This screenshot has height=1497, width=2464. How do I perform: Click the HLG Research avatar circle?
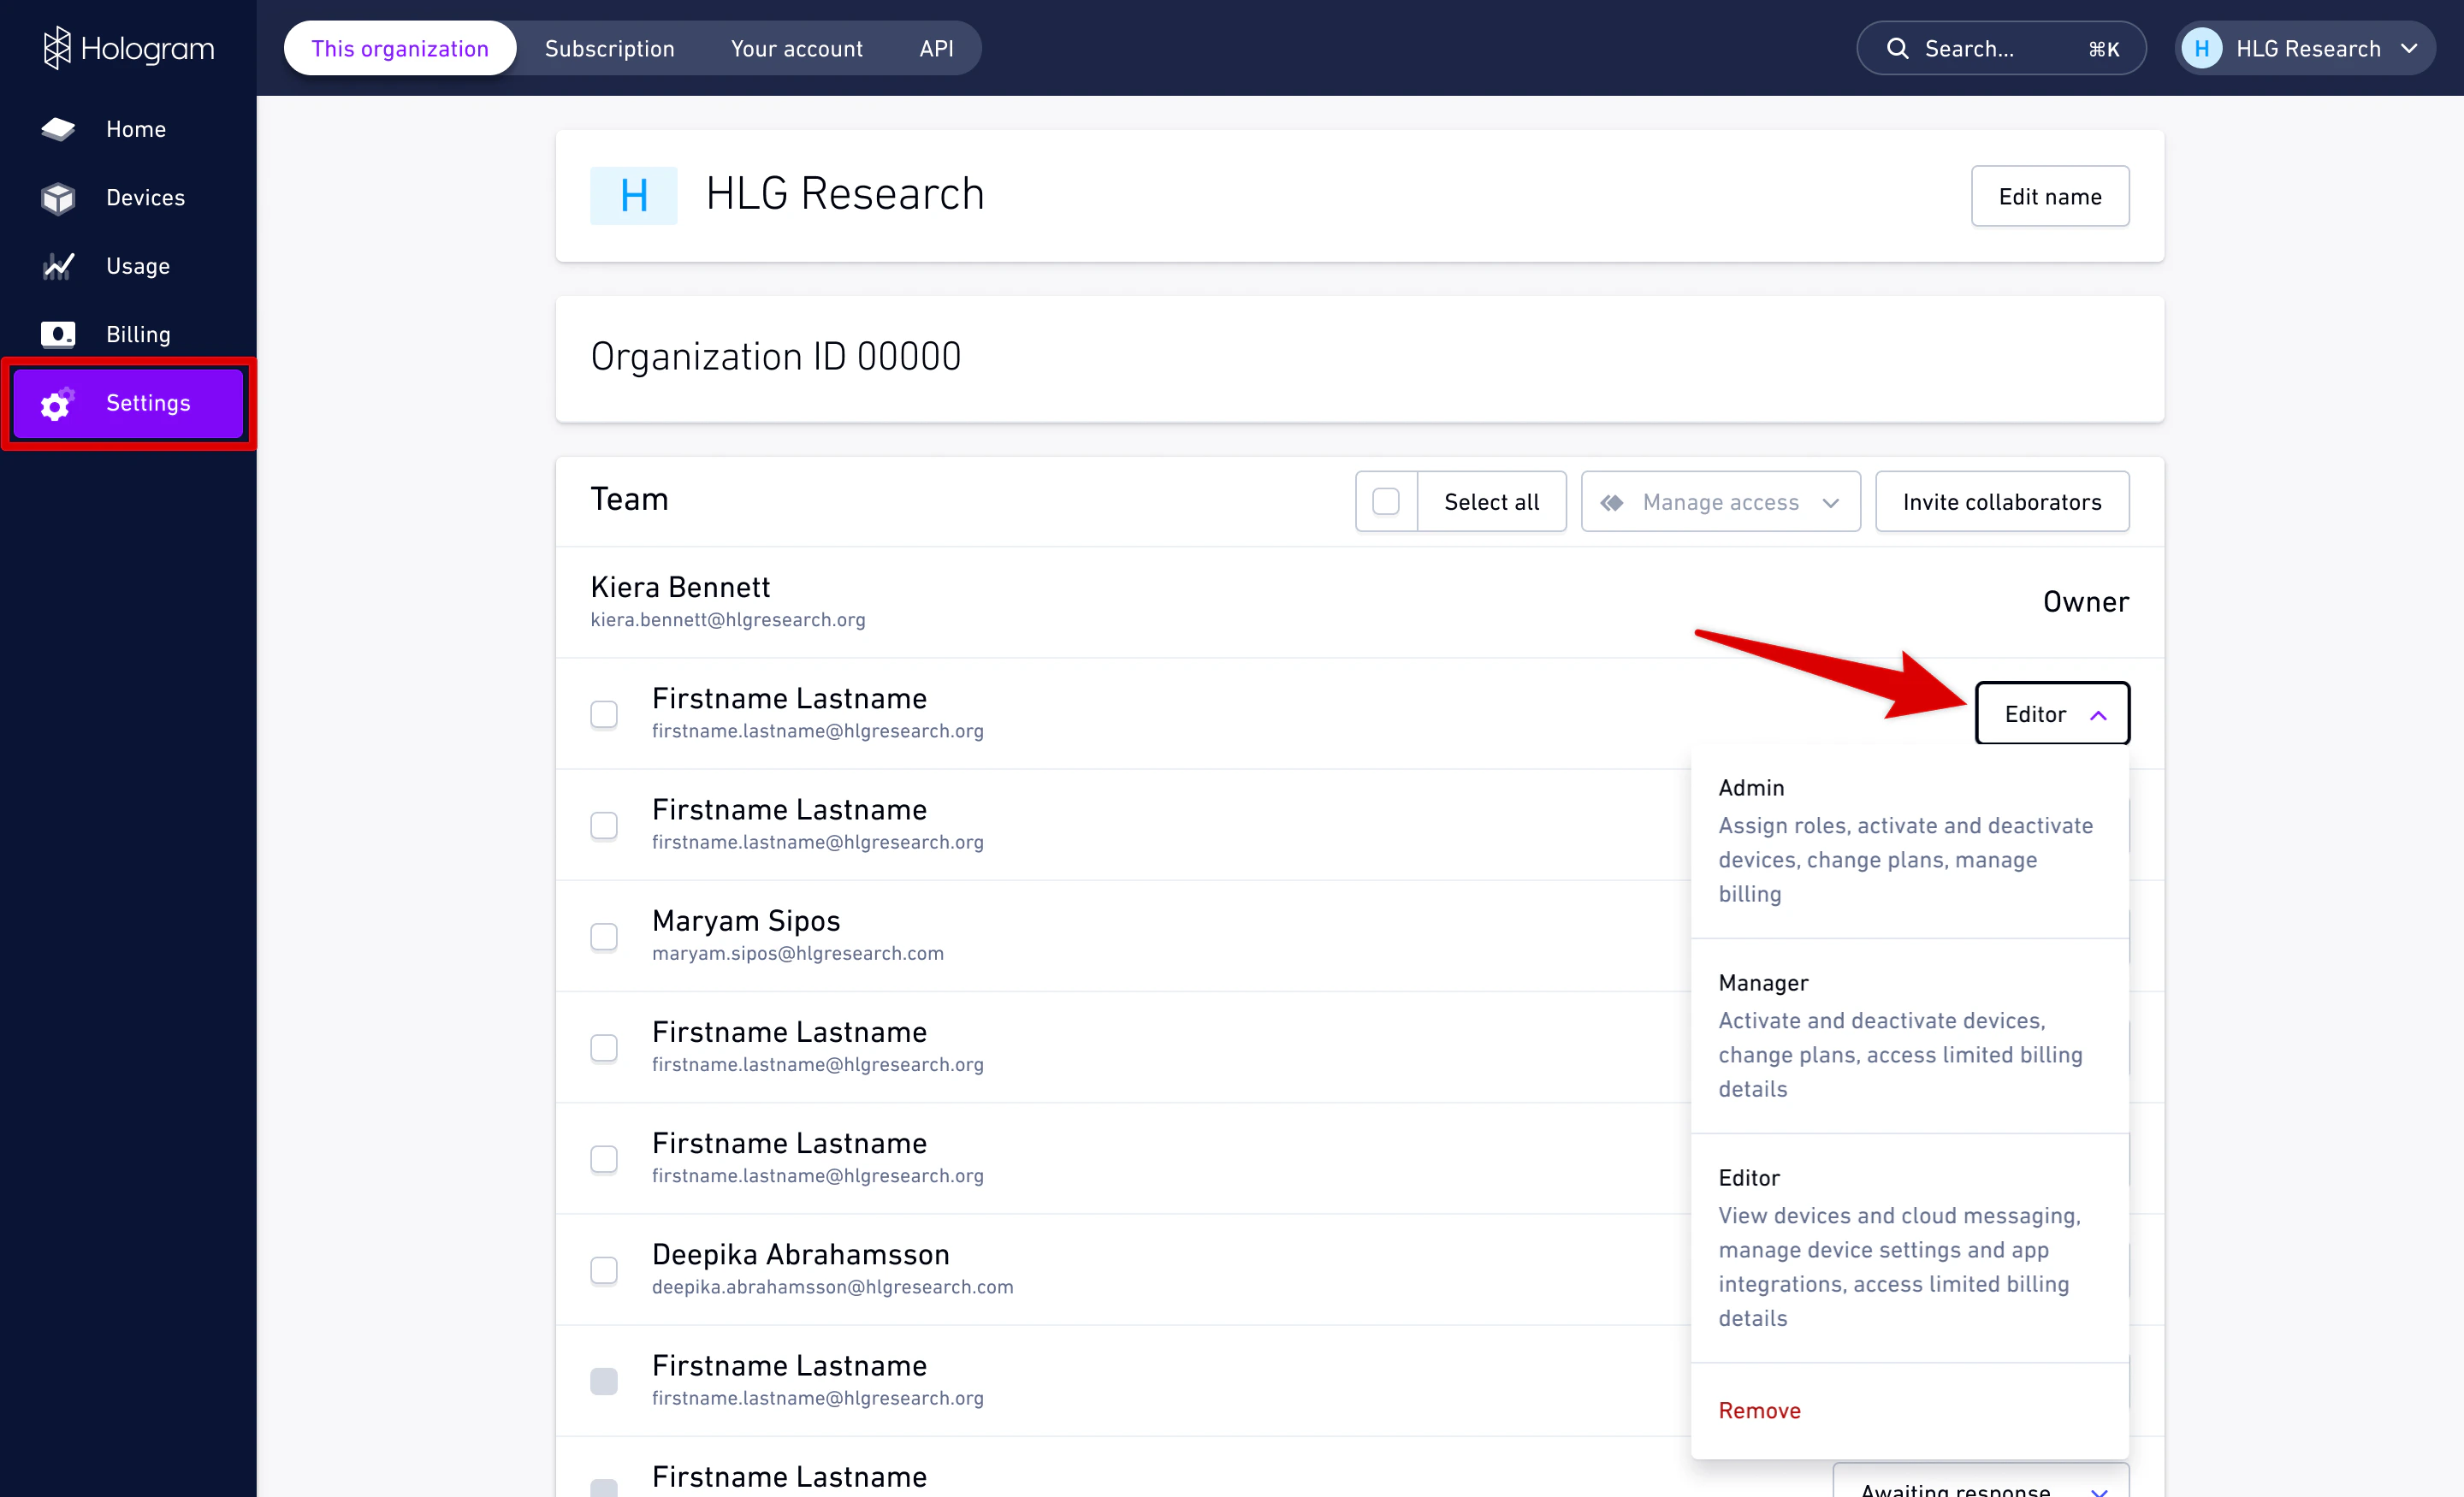(x=2201, y=48)
